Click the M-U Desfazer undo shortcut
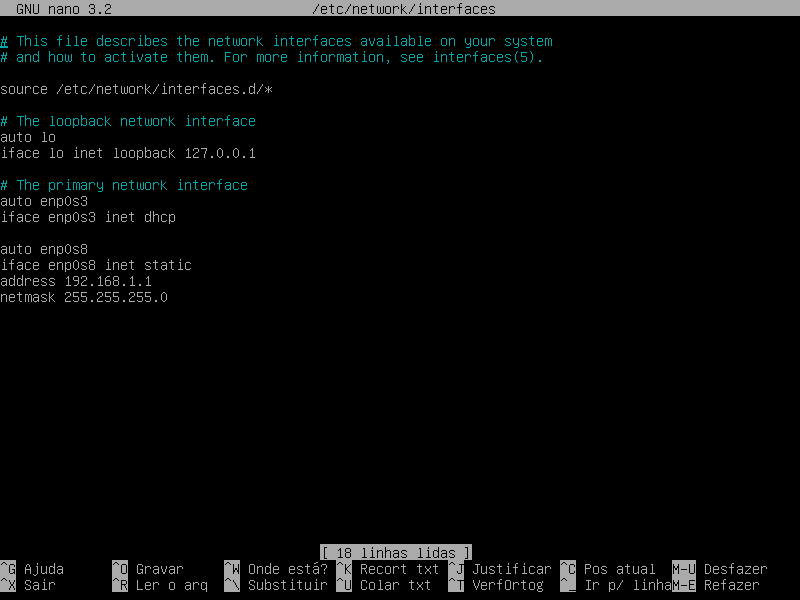Screen dimensions: 800x600 (720, 569)
